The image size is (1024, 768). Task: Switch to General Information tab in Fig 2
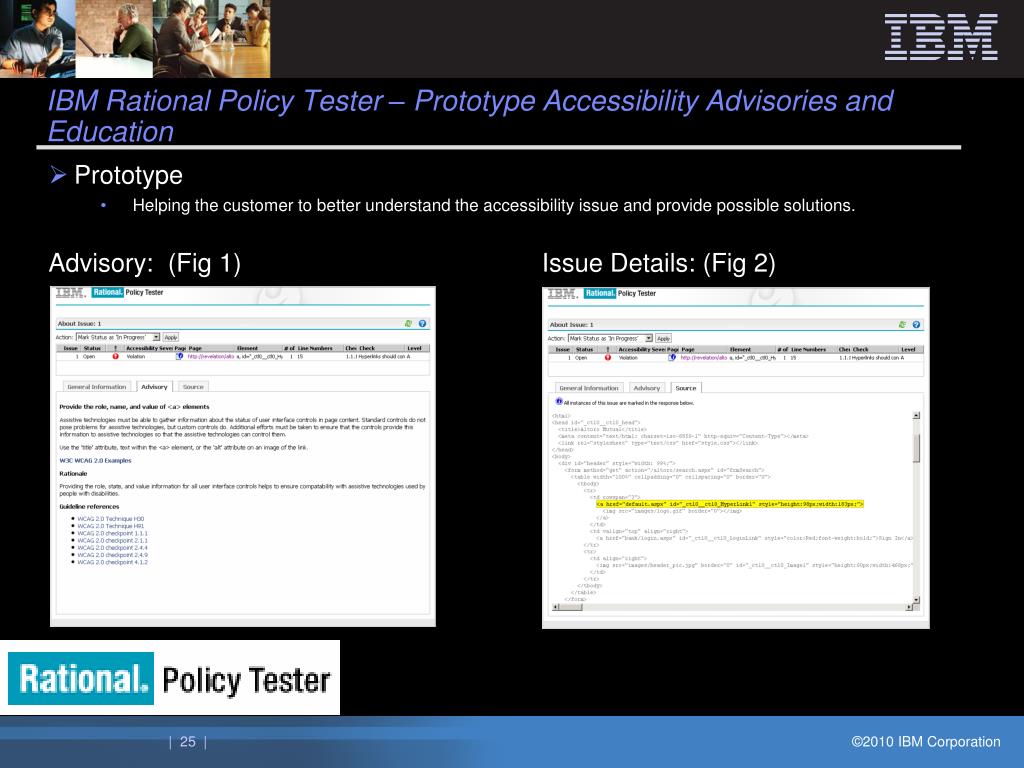(x=589, y=388)
